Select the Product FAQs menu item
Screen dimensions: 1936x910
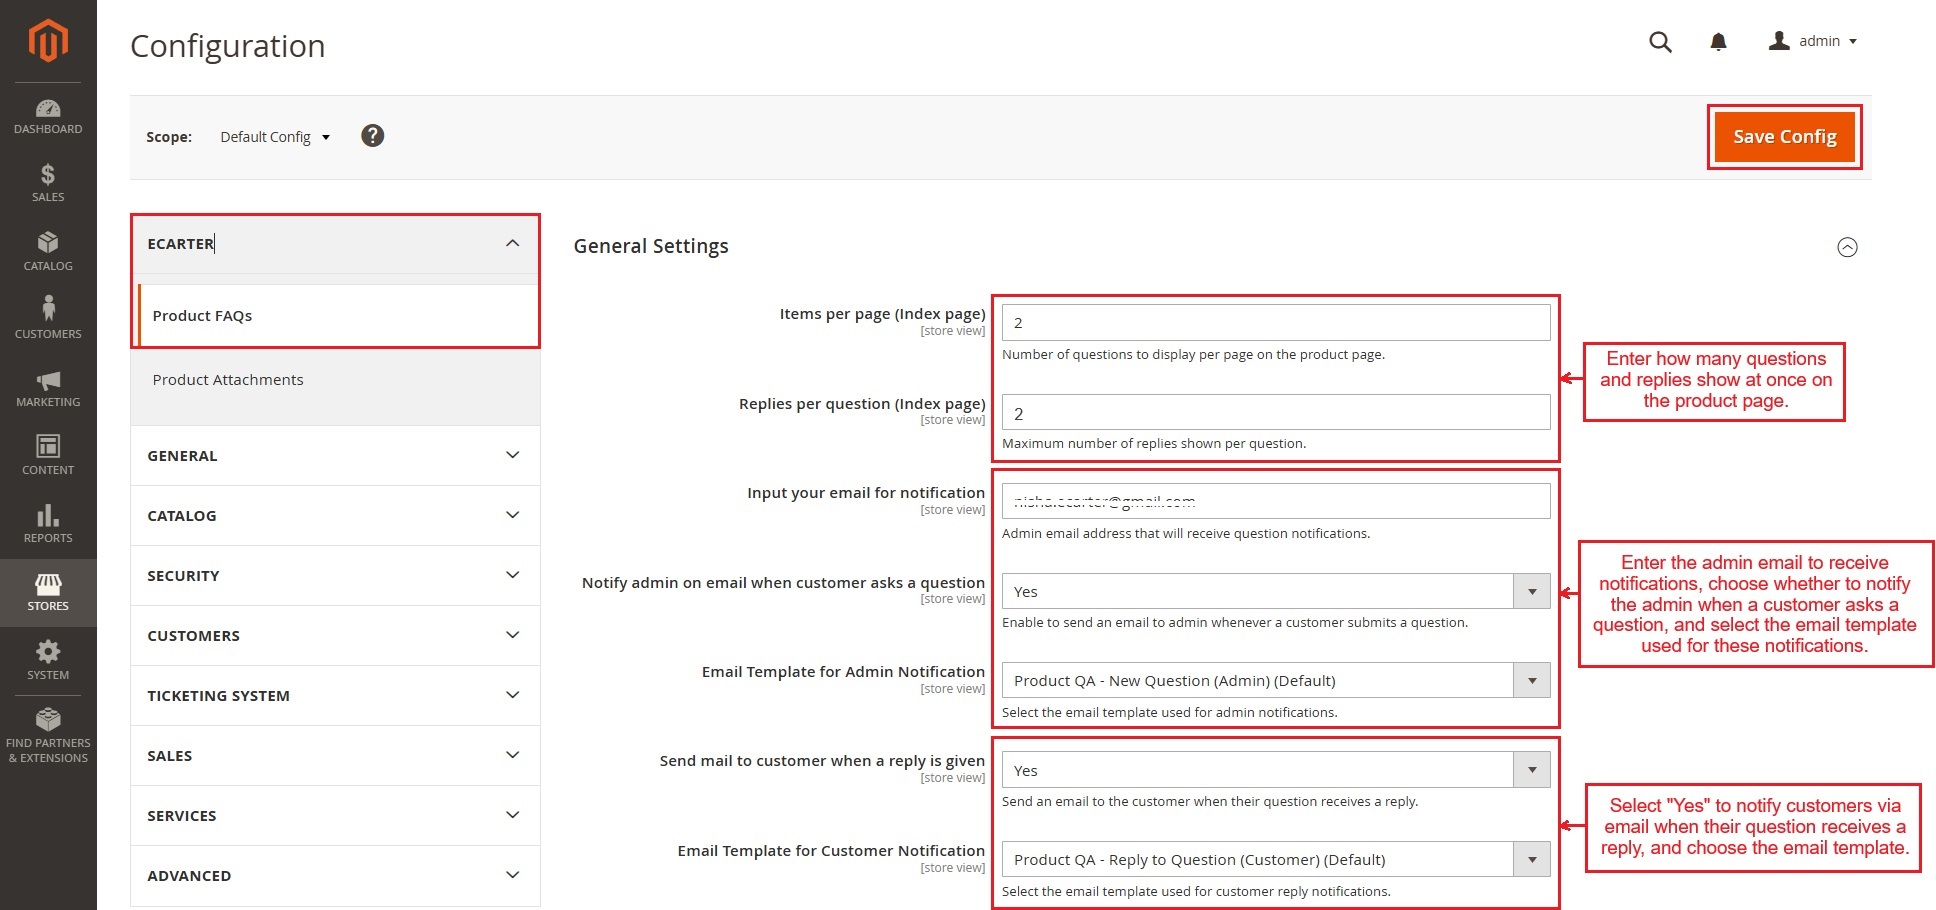202,316
